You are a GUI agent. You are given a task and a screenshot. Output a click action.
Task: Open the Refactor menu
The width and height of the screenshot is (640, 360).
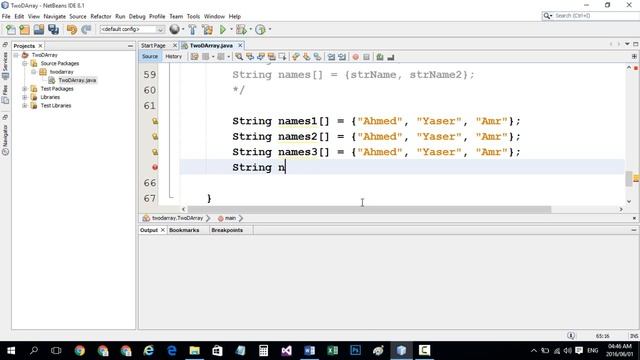(100, 16)
